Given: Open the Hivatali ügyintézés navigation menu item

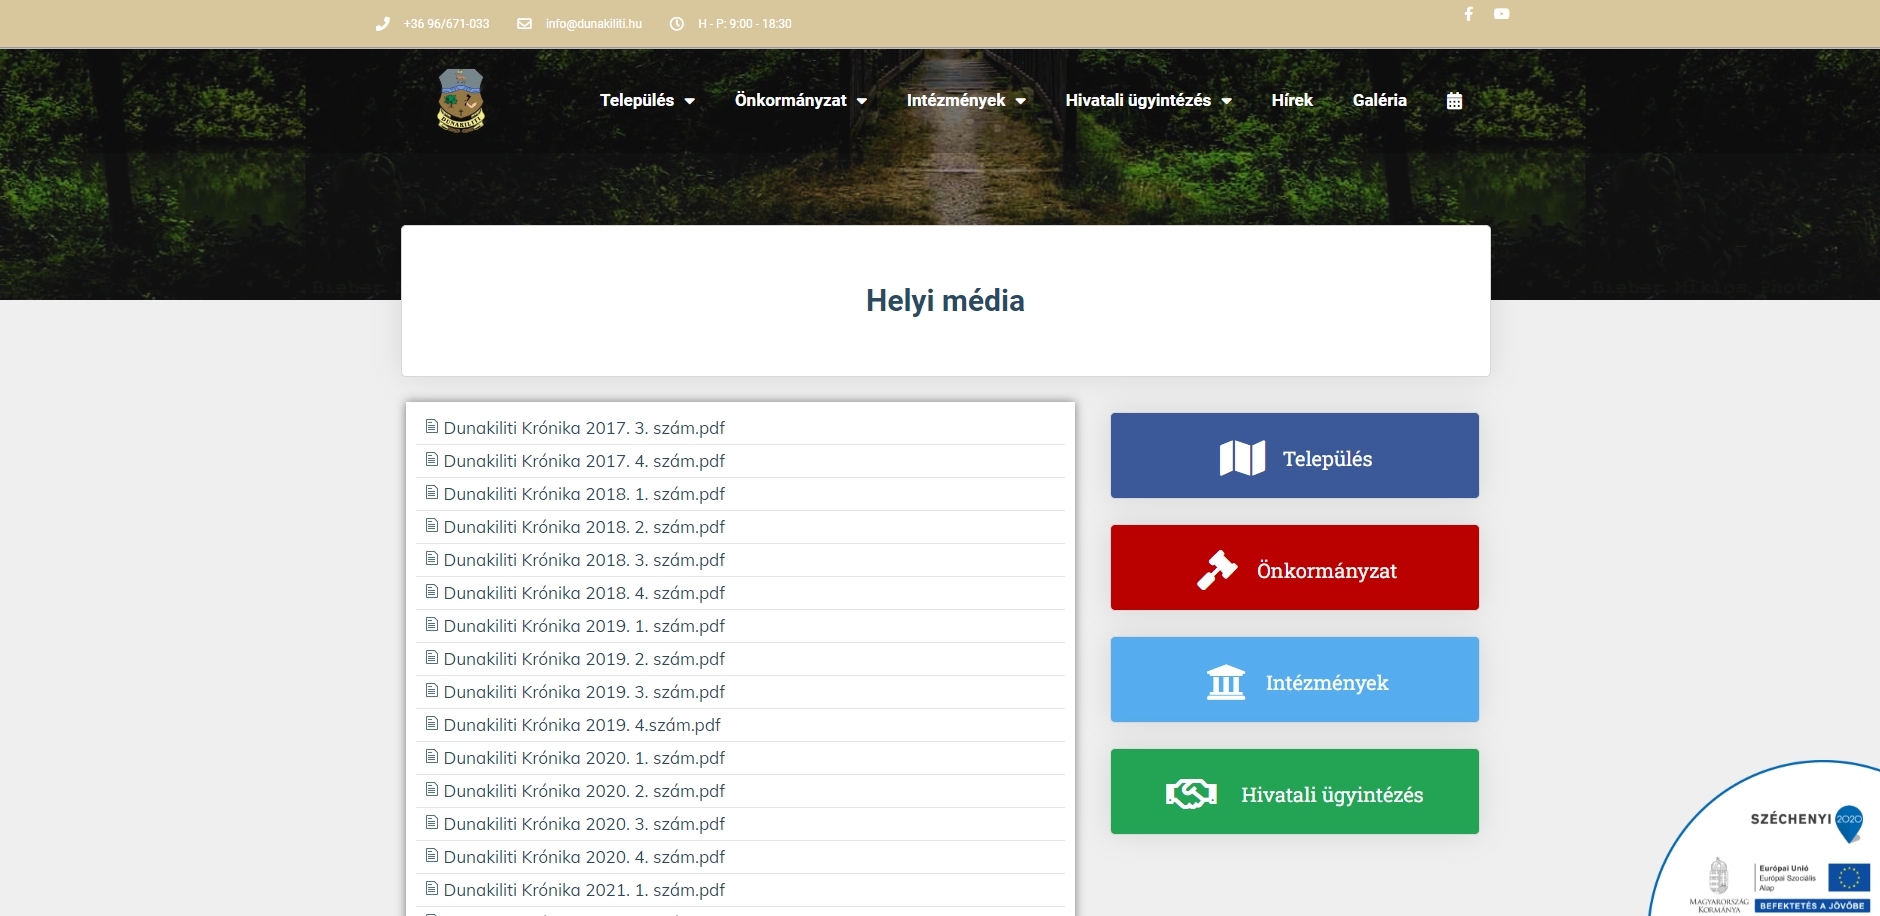Looking at the screenshot, I should click(1138, 100).
